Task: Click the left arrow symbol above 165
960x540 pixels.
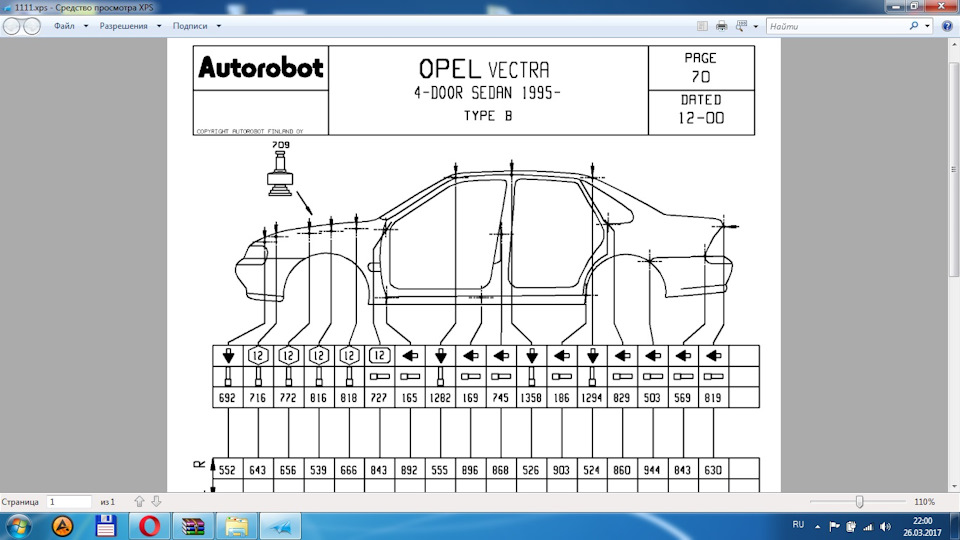Action: (x=410, y=356)
